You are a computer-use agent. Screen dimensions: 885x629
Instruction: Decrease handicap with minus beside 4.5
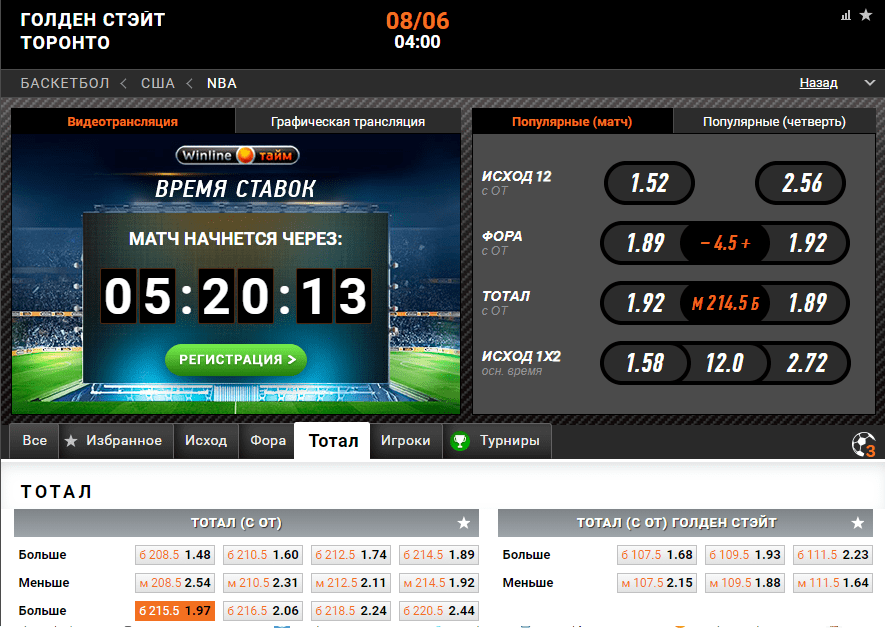tap(705, 243)
